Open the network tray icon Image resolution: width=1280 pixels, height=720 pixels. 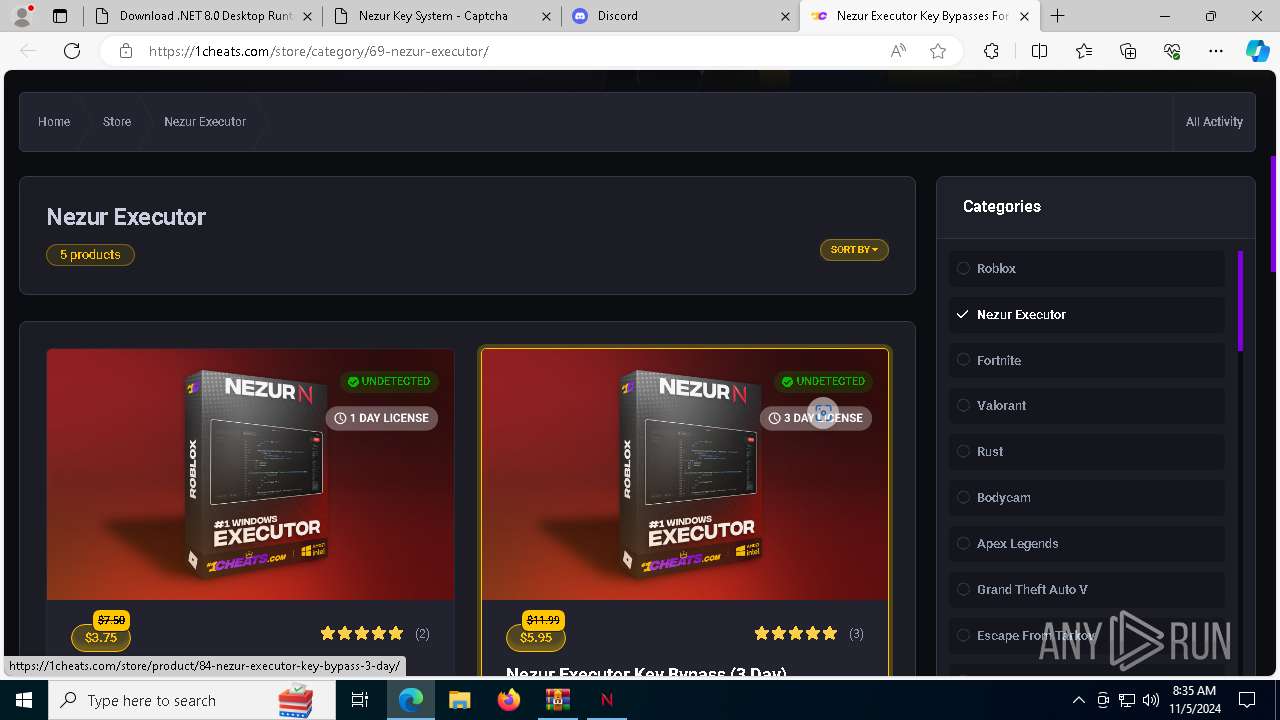(1127, 700)
